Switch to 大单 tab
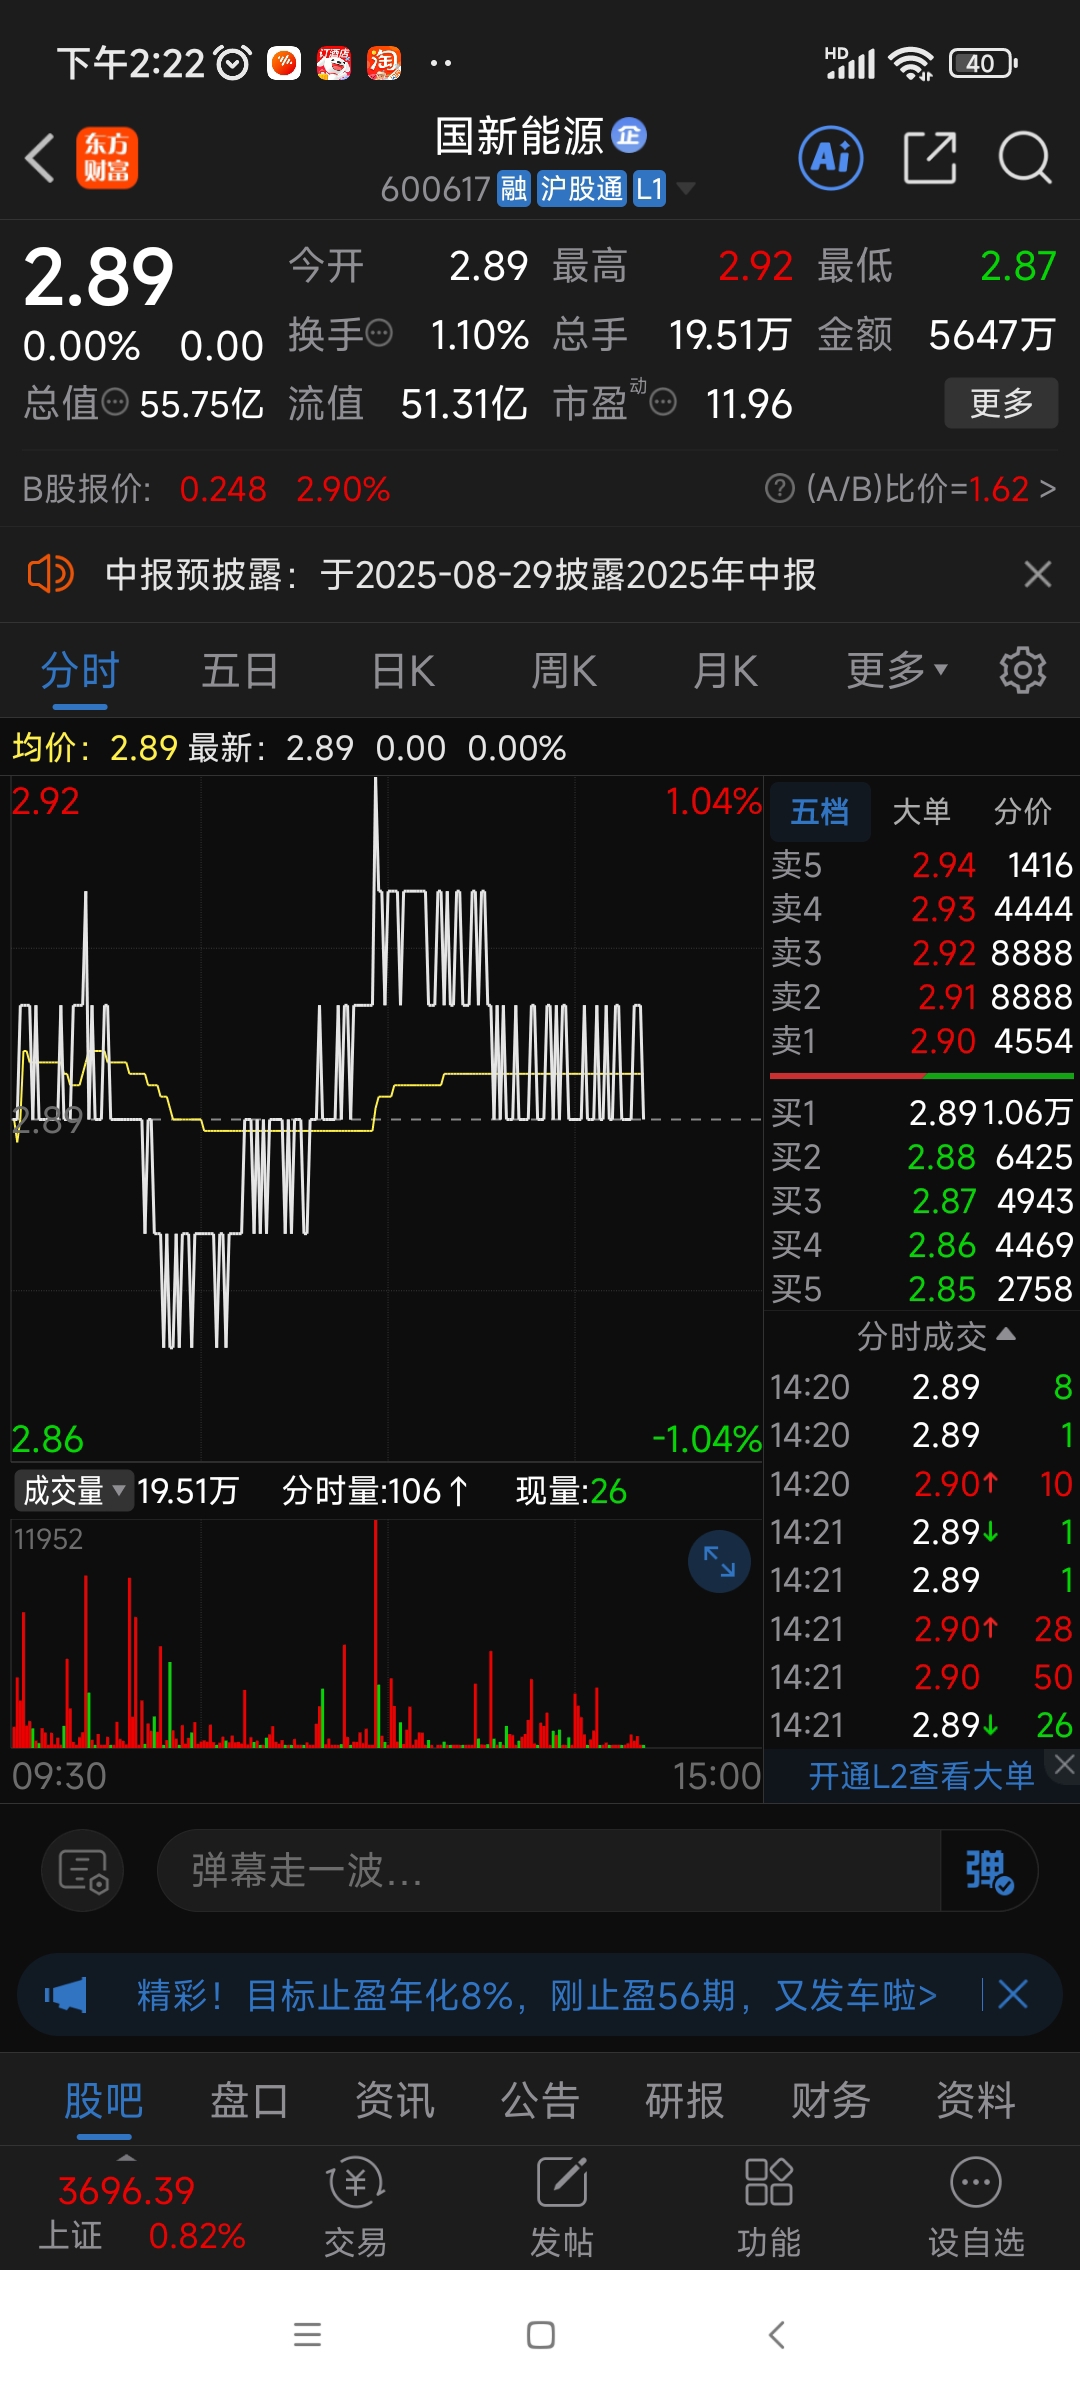This screenshot has height=2400, width=1080. click(x=921, y=811)
